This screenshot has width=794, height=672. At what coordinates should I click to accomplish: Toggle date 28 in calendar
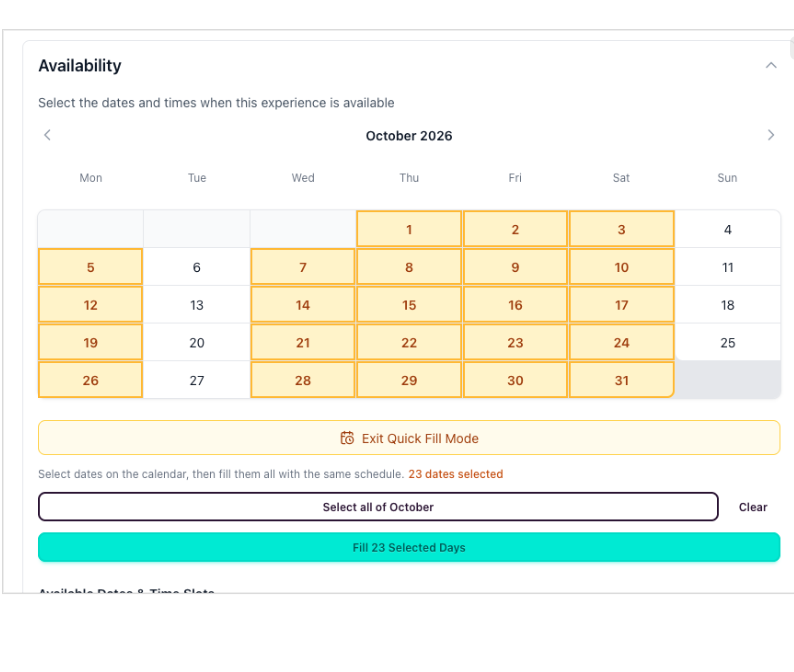pos(303,380)
